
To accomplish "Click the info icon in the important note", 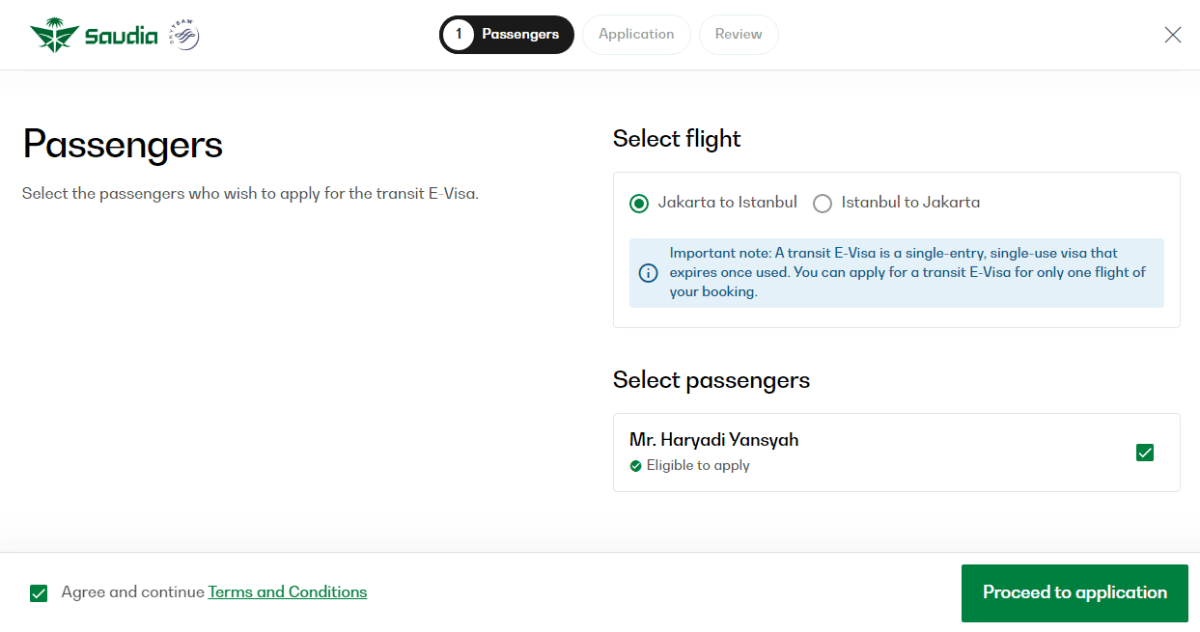I will point(648,273).
